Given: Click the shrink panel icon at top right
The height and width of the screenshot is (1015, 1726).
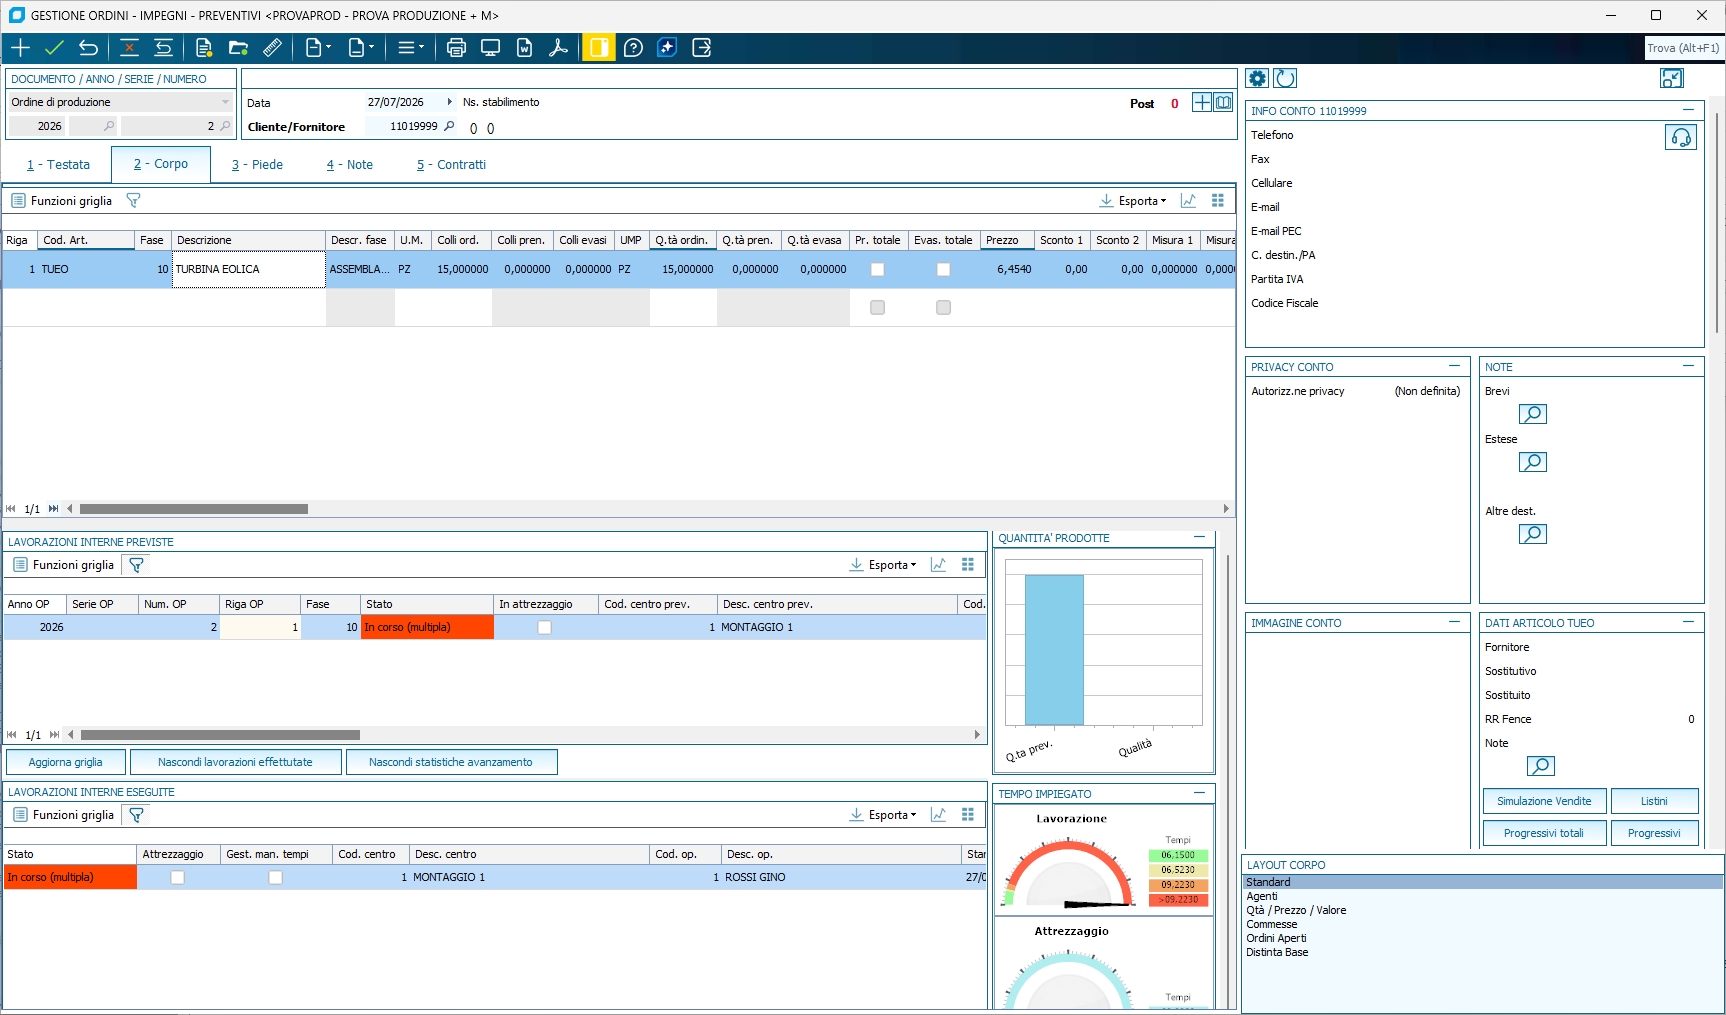Looking at the screenshot, I should [1671, 78].
